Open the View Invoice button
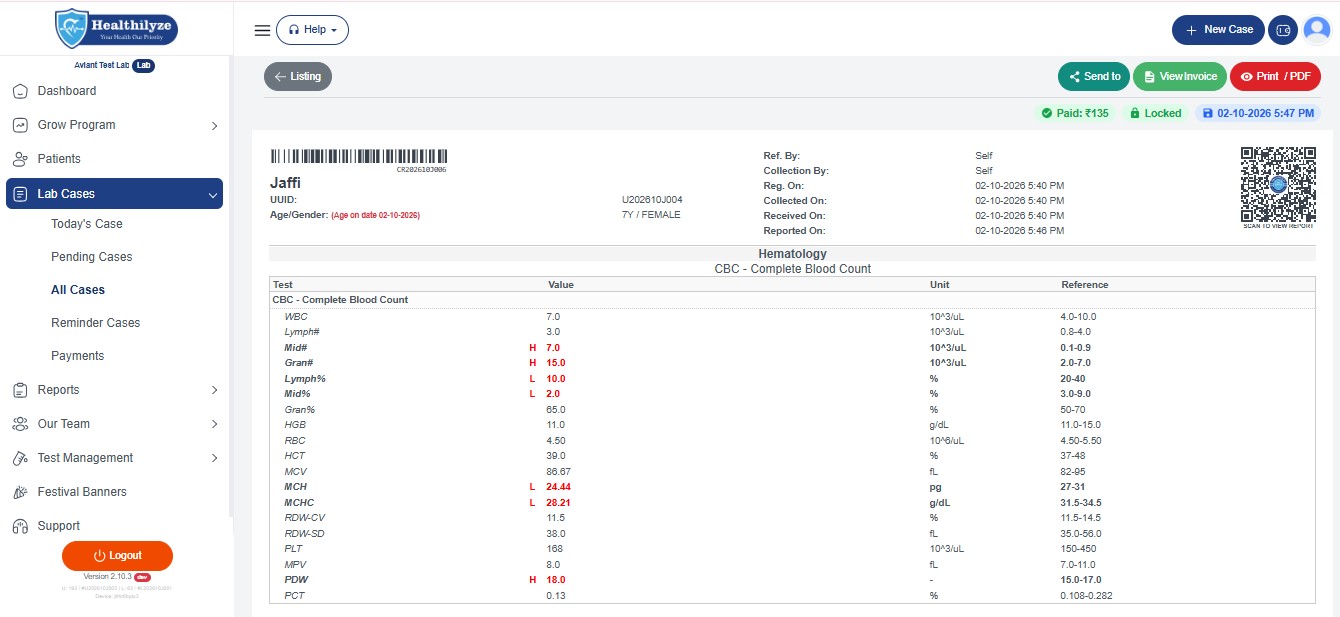The width and height of the screenshot is (1340, 617). click(1180, 76)
